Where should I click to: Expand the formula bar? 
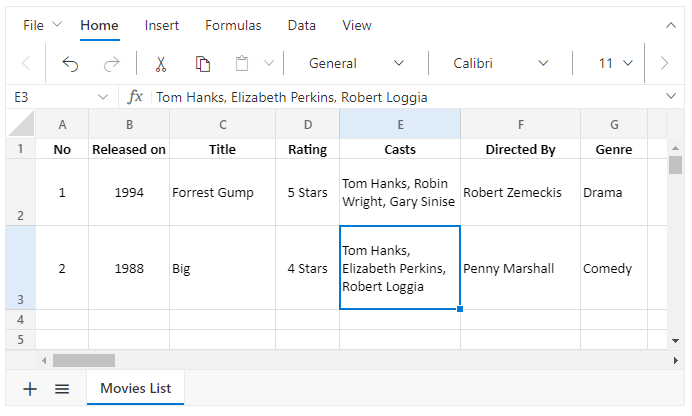tap(670, 96)
